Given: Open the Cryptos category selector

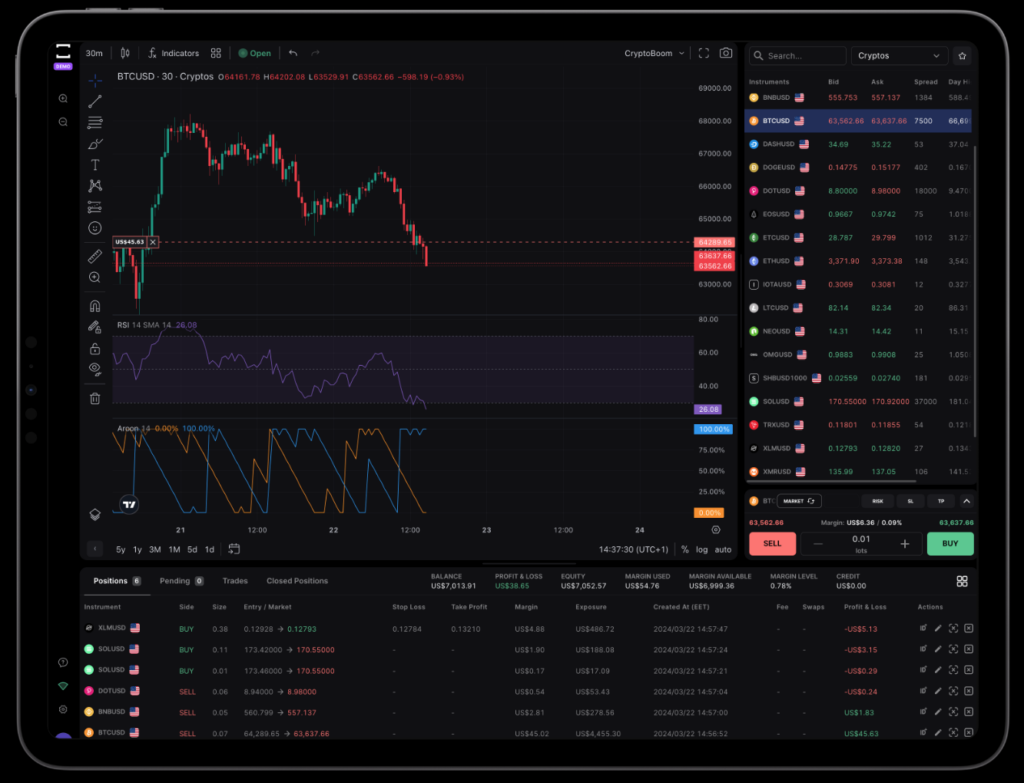Looking at the screenshot, I should 897,55.
